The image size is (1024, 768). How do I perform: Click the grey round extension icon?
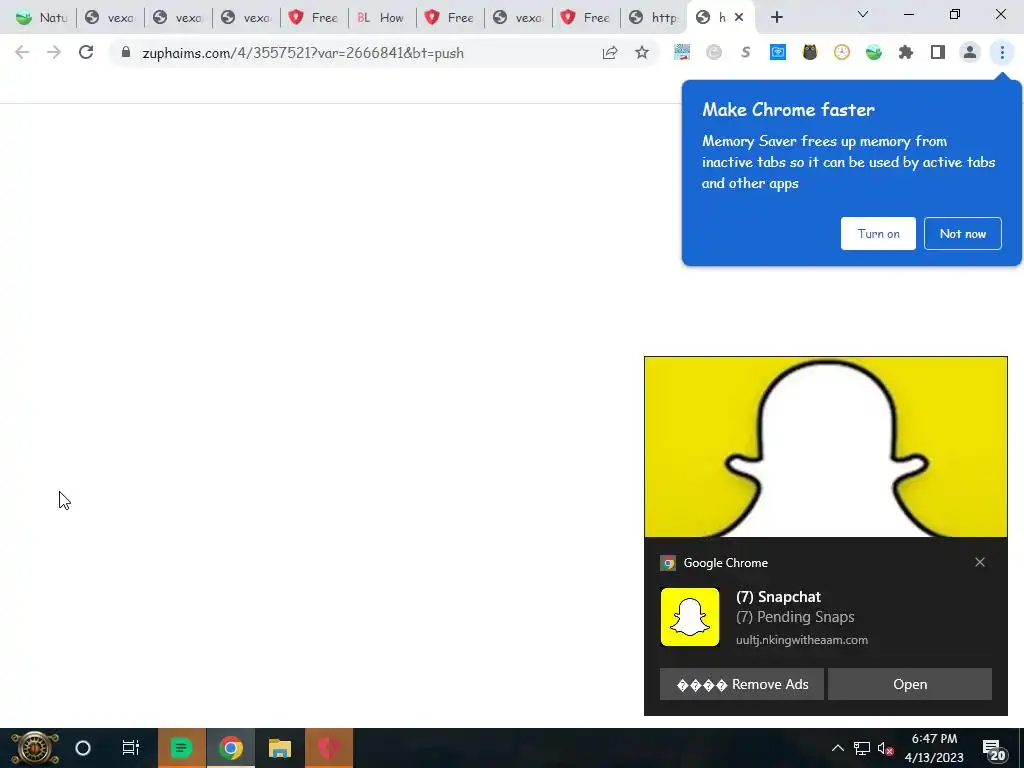(714, 52)
